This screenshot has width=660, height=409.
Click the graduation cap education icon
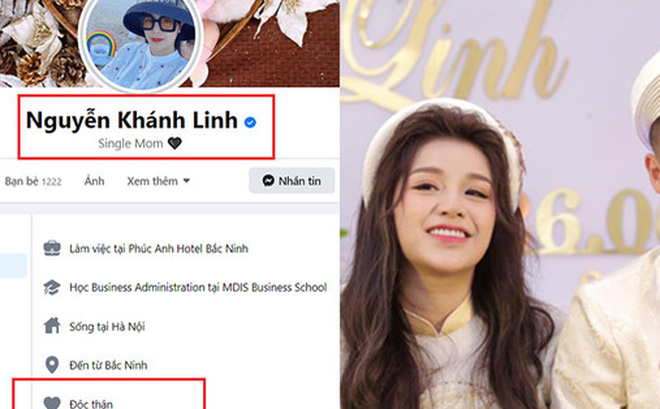click(x=52, y=287)
